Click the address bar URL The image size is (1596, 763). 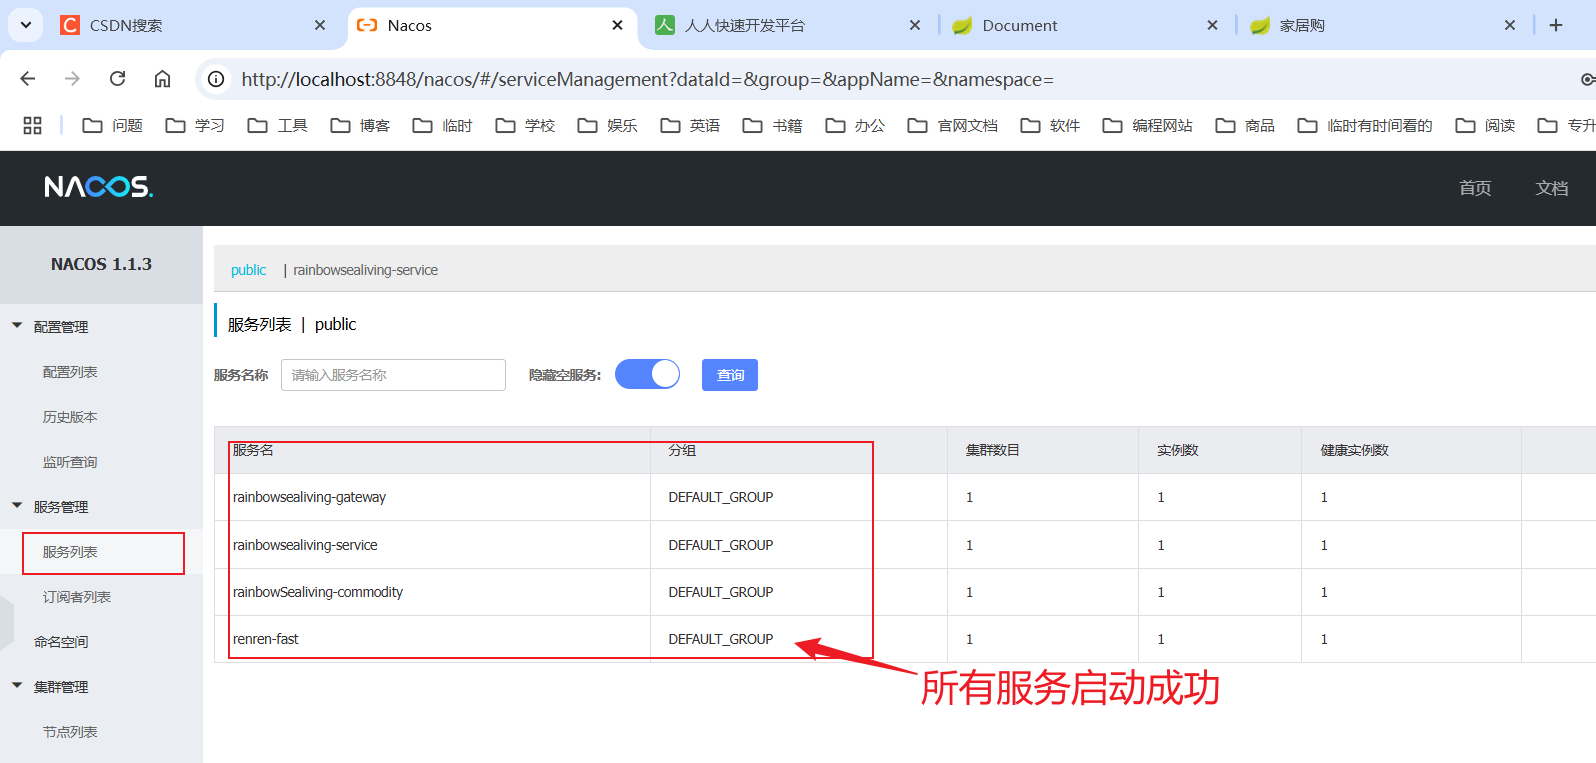pyautogui.click(x=647, y=79)
